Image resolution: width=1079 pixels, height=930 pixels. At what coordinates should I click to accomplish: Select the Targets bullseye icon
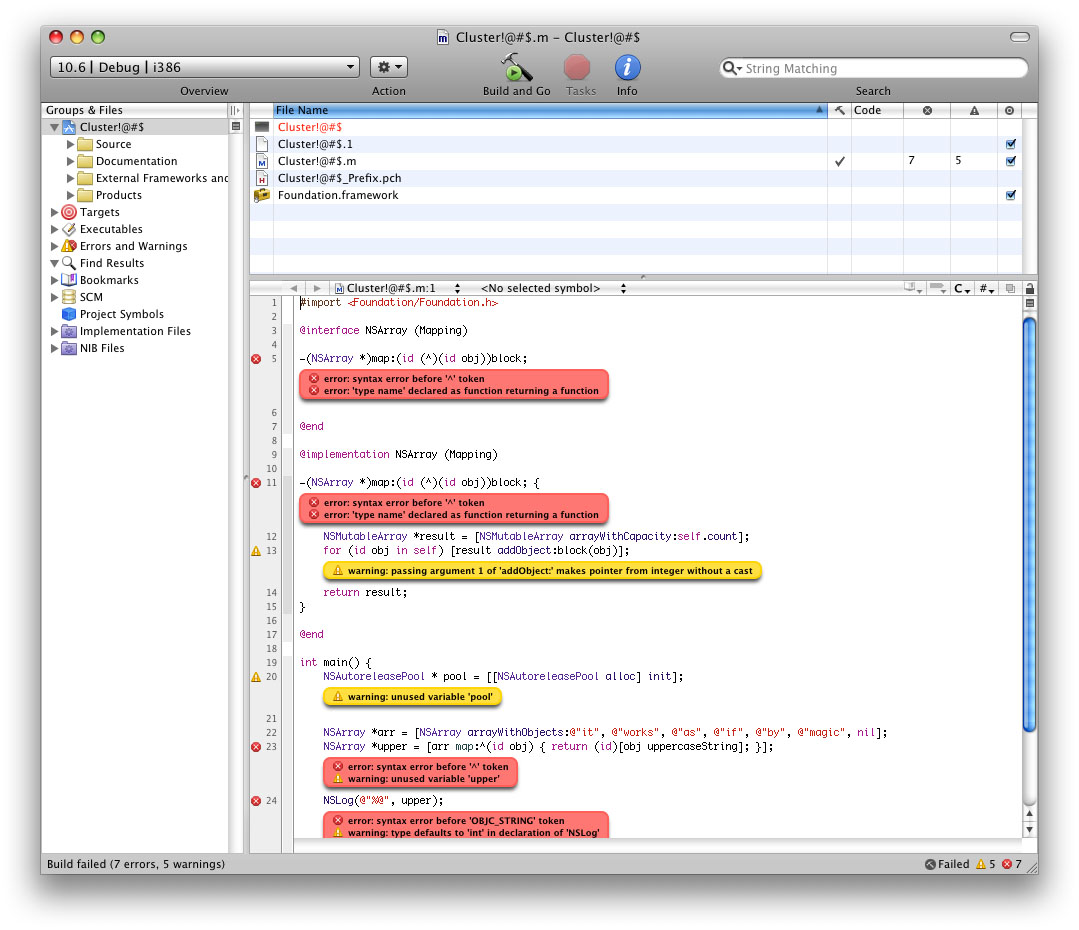69,212
